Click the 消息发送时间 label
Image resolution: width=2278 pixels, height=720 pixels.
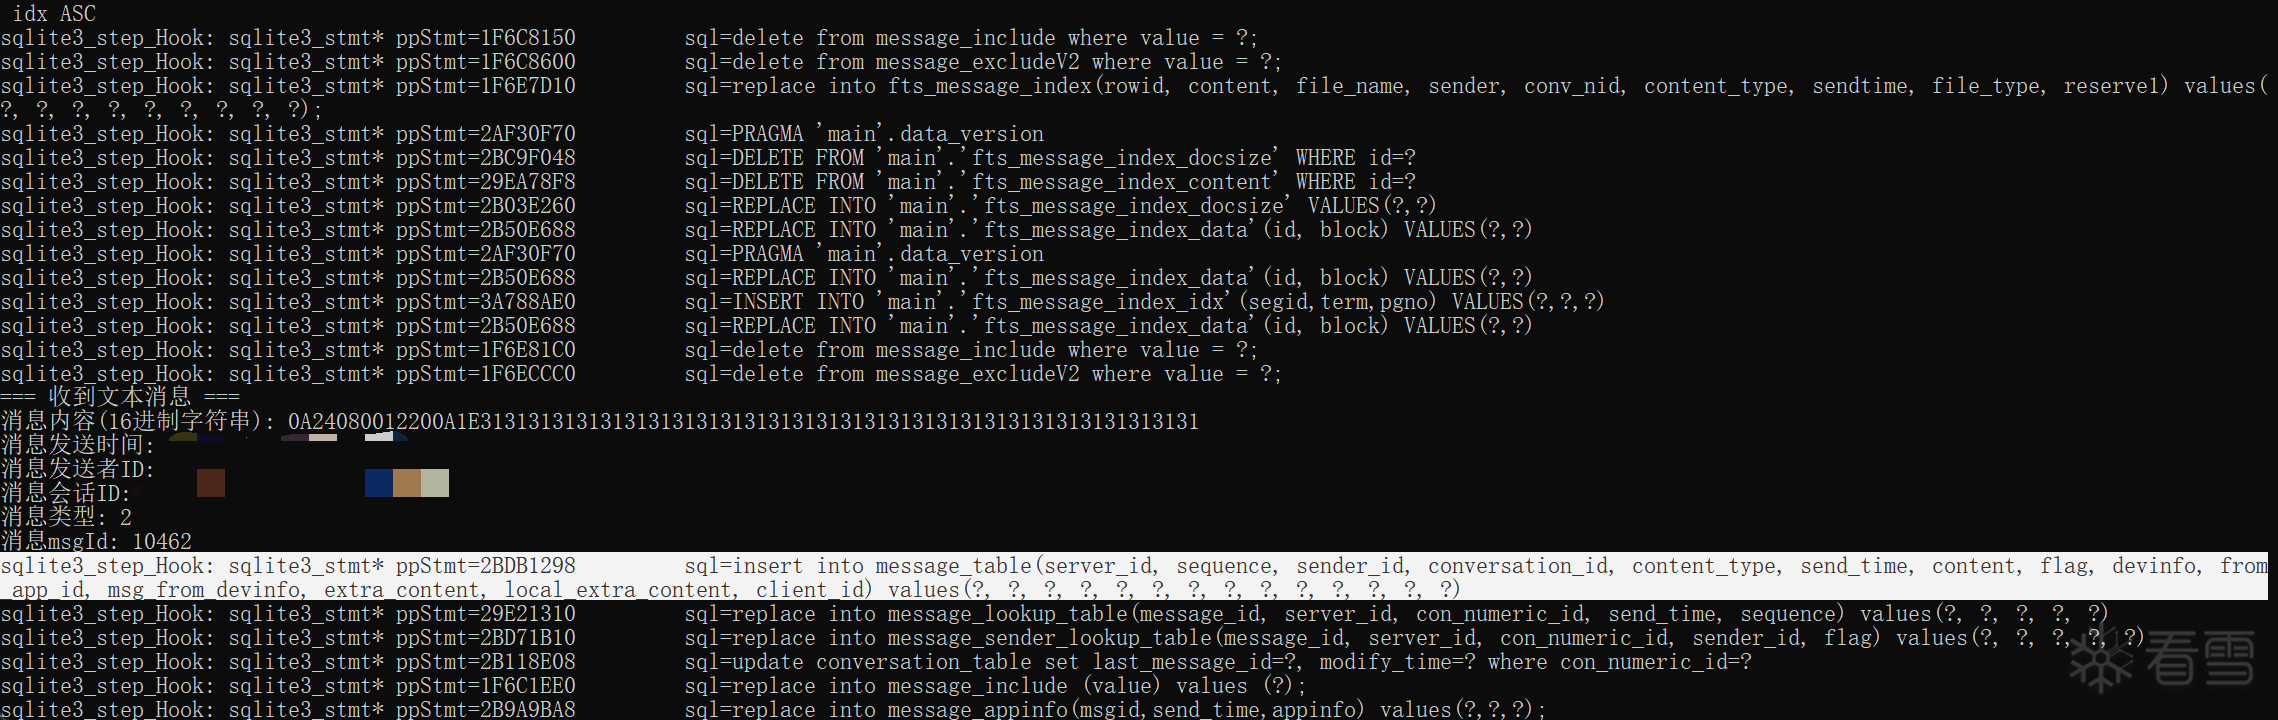pos(78,445)
